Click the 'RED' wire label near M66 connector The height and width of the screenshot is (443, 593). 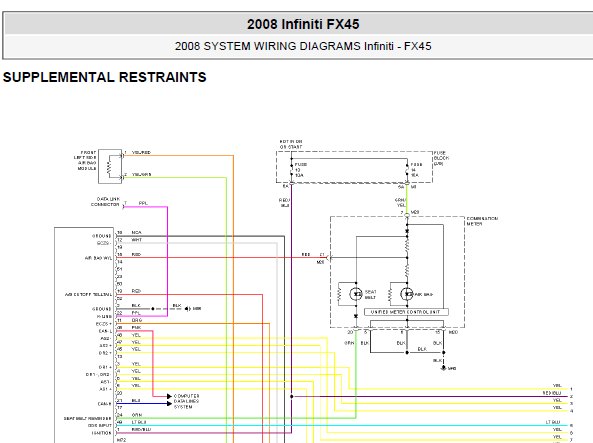coord(306,255)
